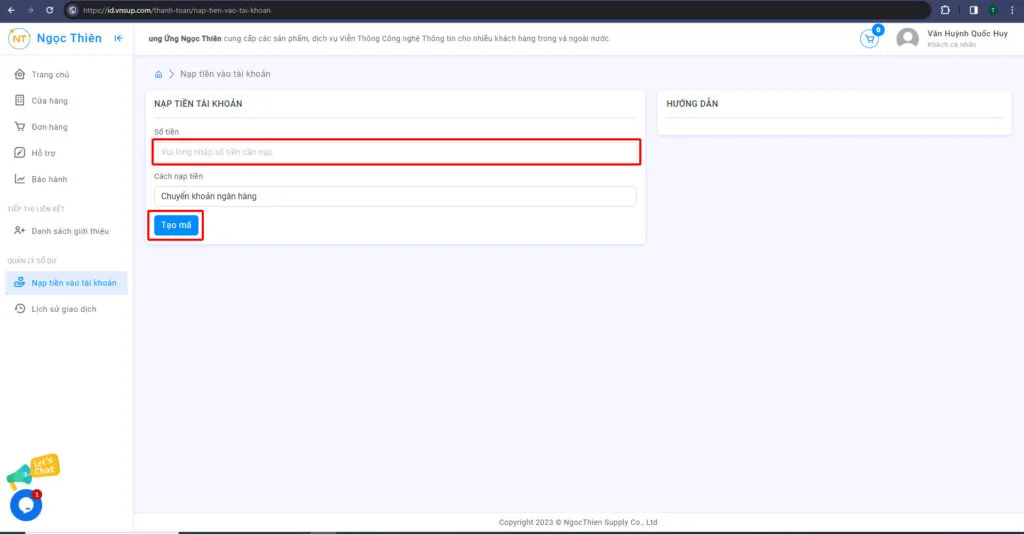Viewport: 1024px width, 534px height.
Task: Open the Let's Chat messenger bubble
Action: click(26, 505)
